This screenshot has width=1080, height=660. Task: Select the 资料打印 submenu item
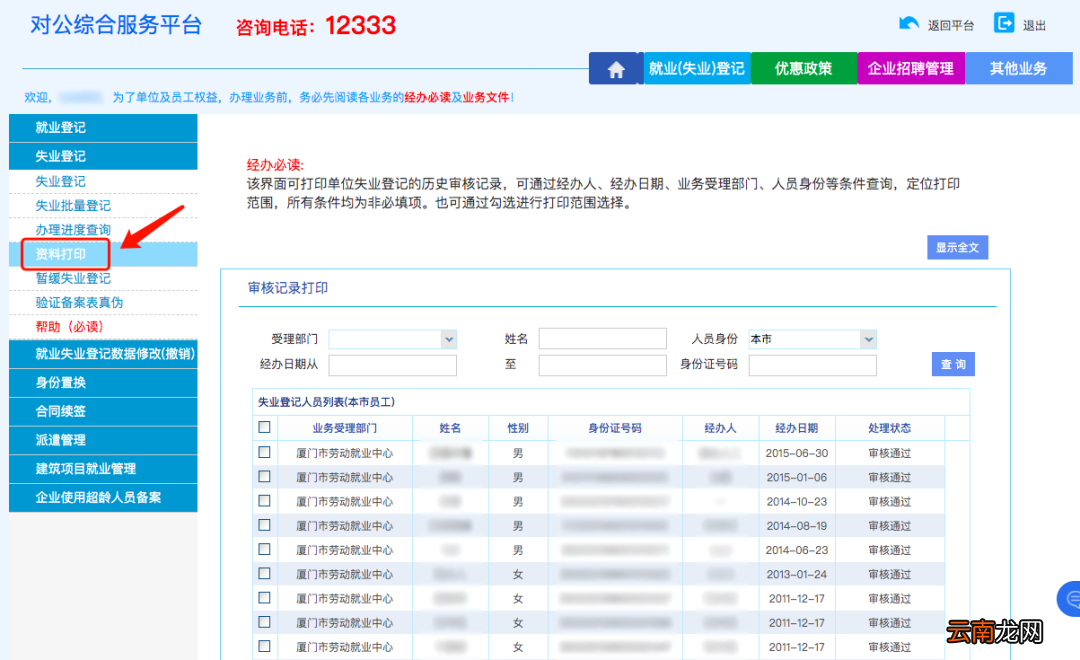(x=61, y=254)
